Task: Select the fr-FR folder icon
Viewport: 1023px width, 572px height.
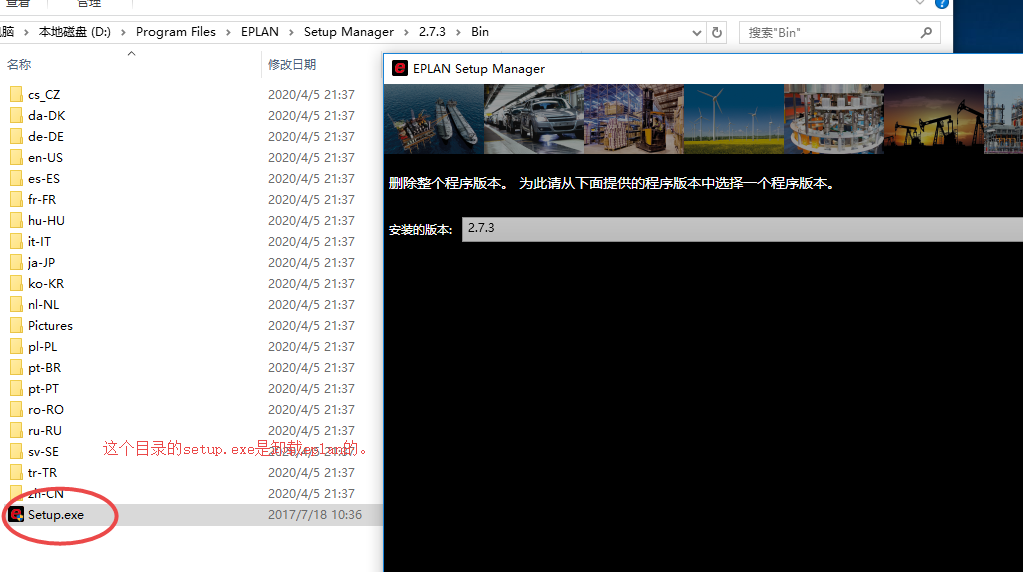Action: [x=16, y=200]
